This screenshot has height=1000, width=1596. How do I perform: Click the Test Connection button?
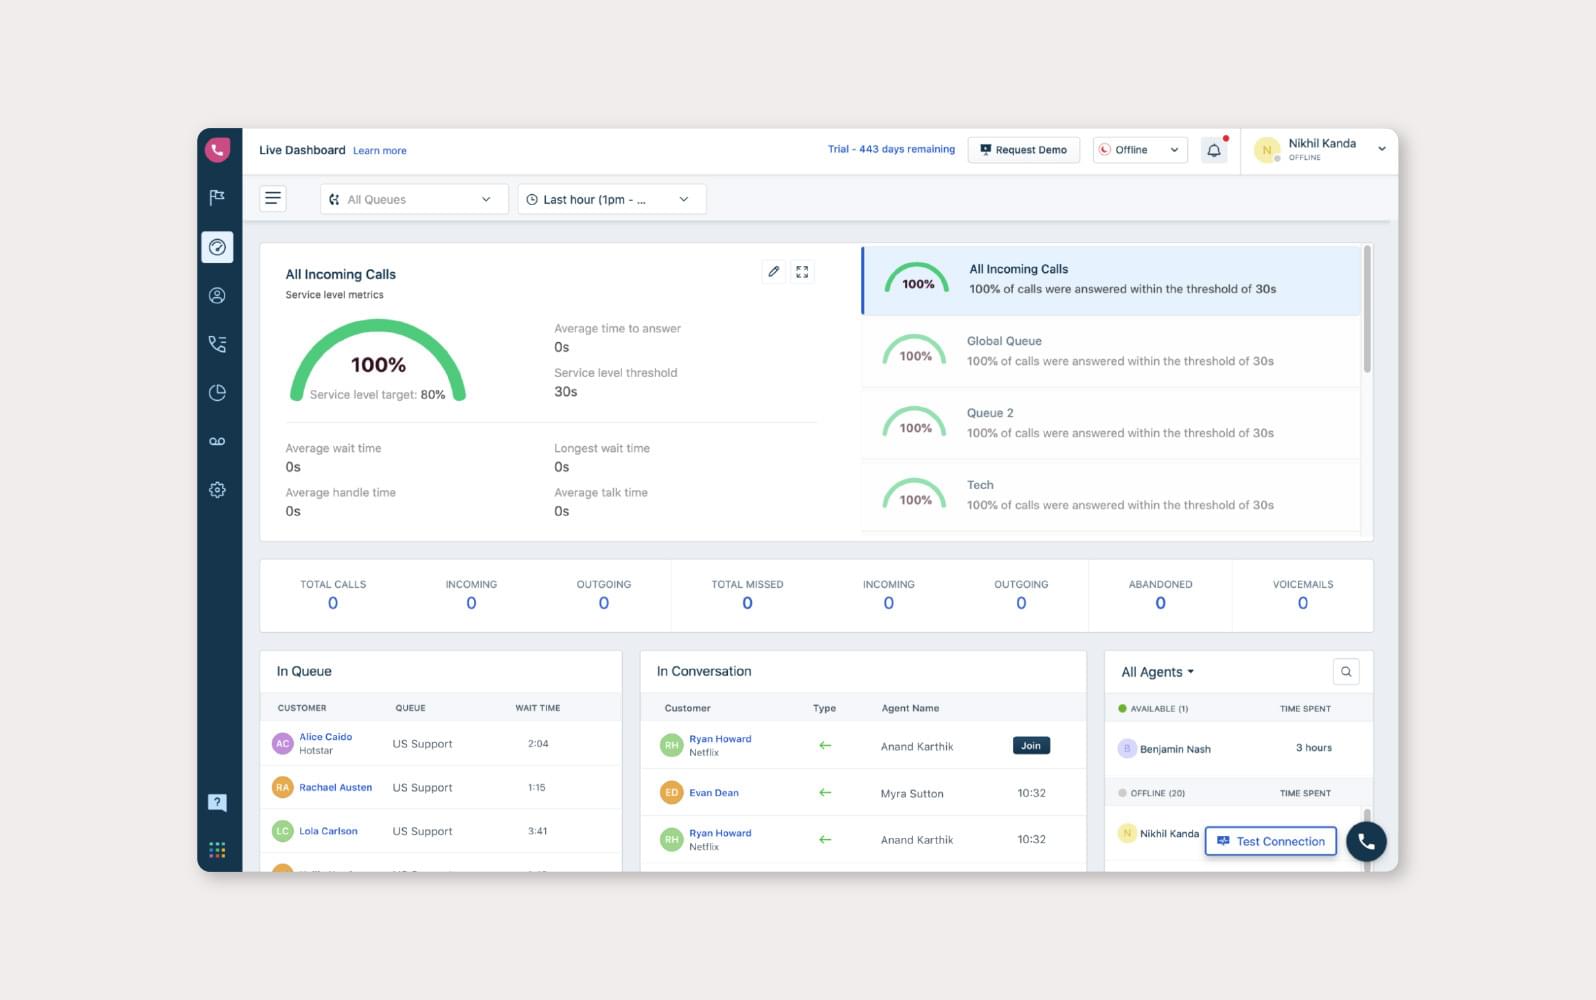1271,842
